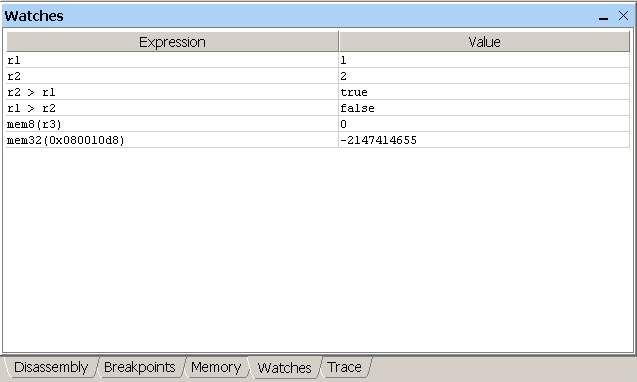Switch to the Memory tab
The width and height of the screenshot is (637, 382).
[x=216, y=367]
